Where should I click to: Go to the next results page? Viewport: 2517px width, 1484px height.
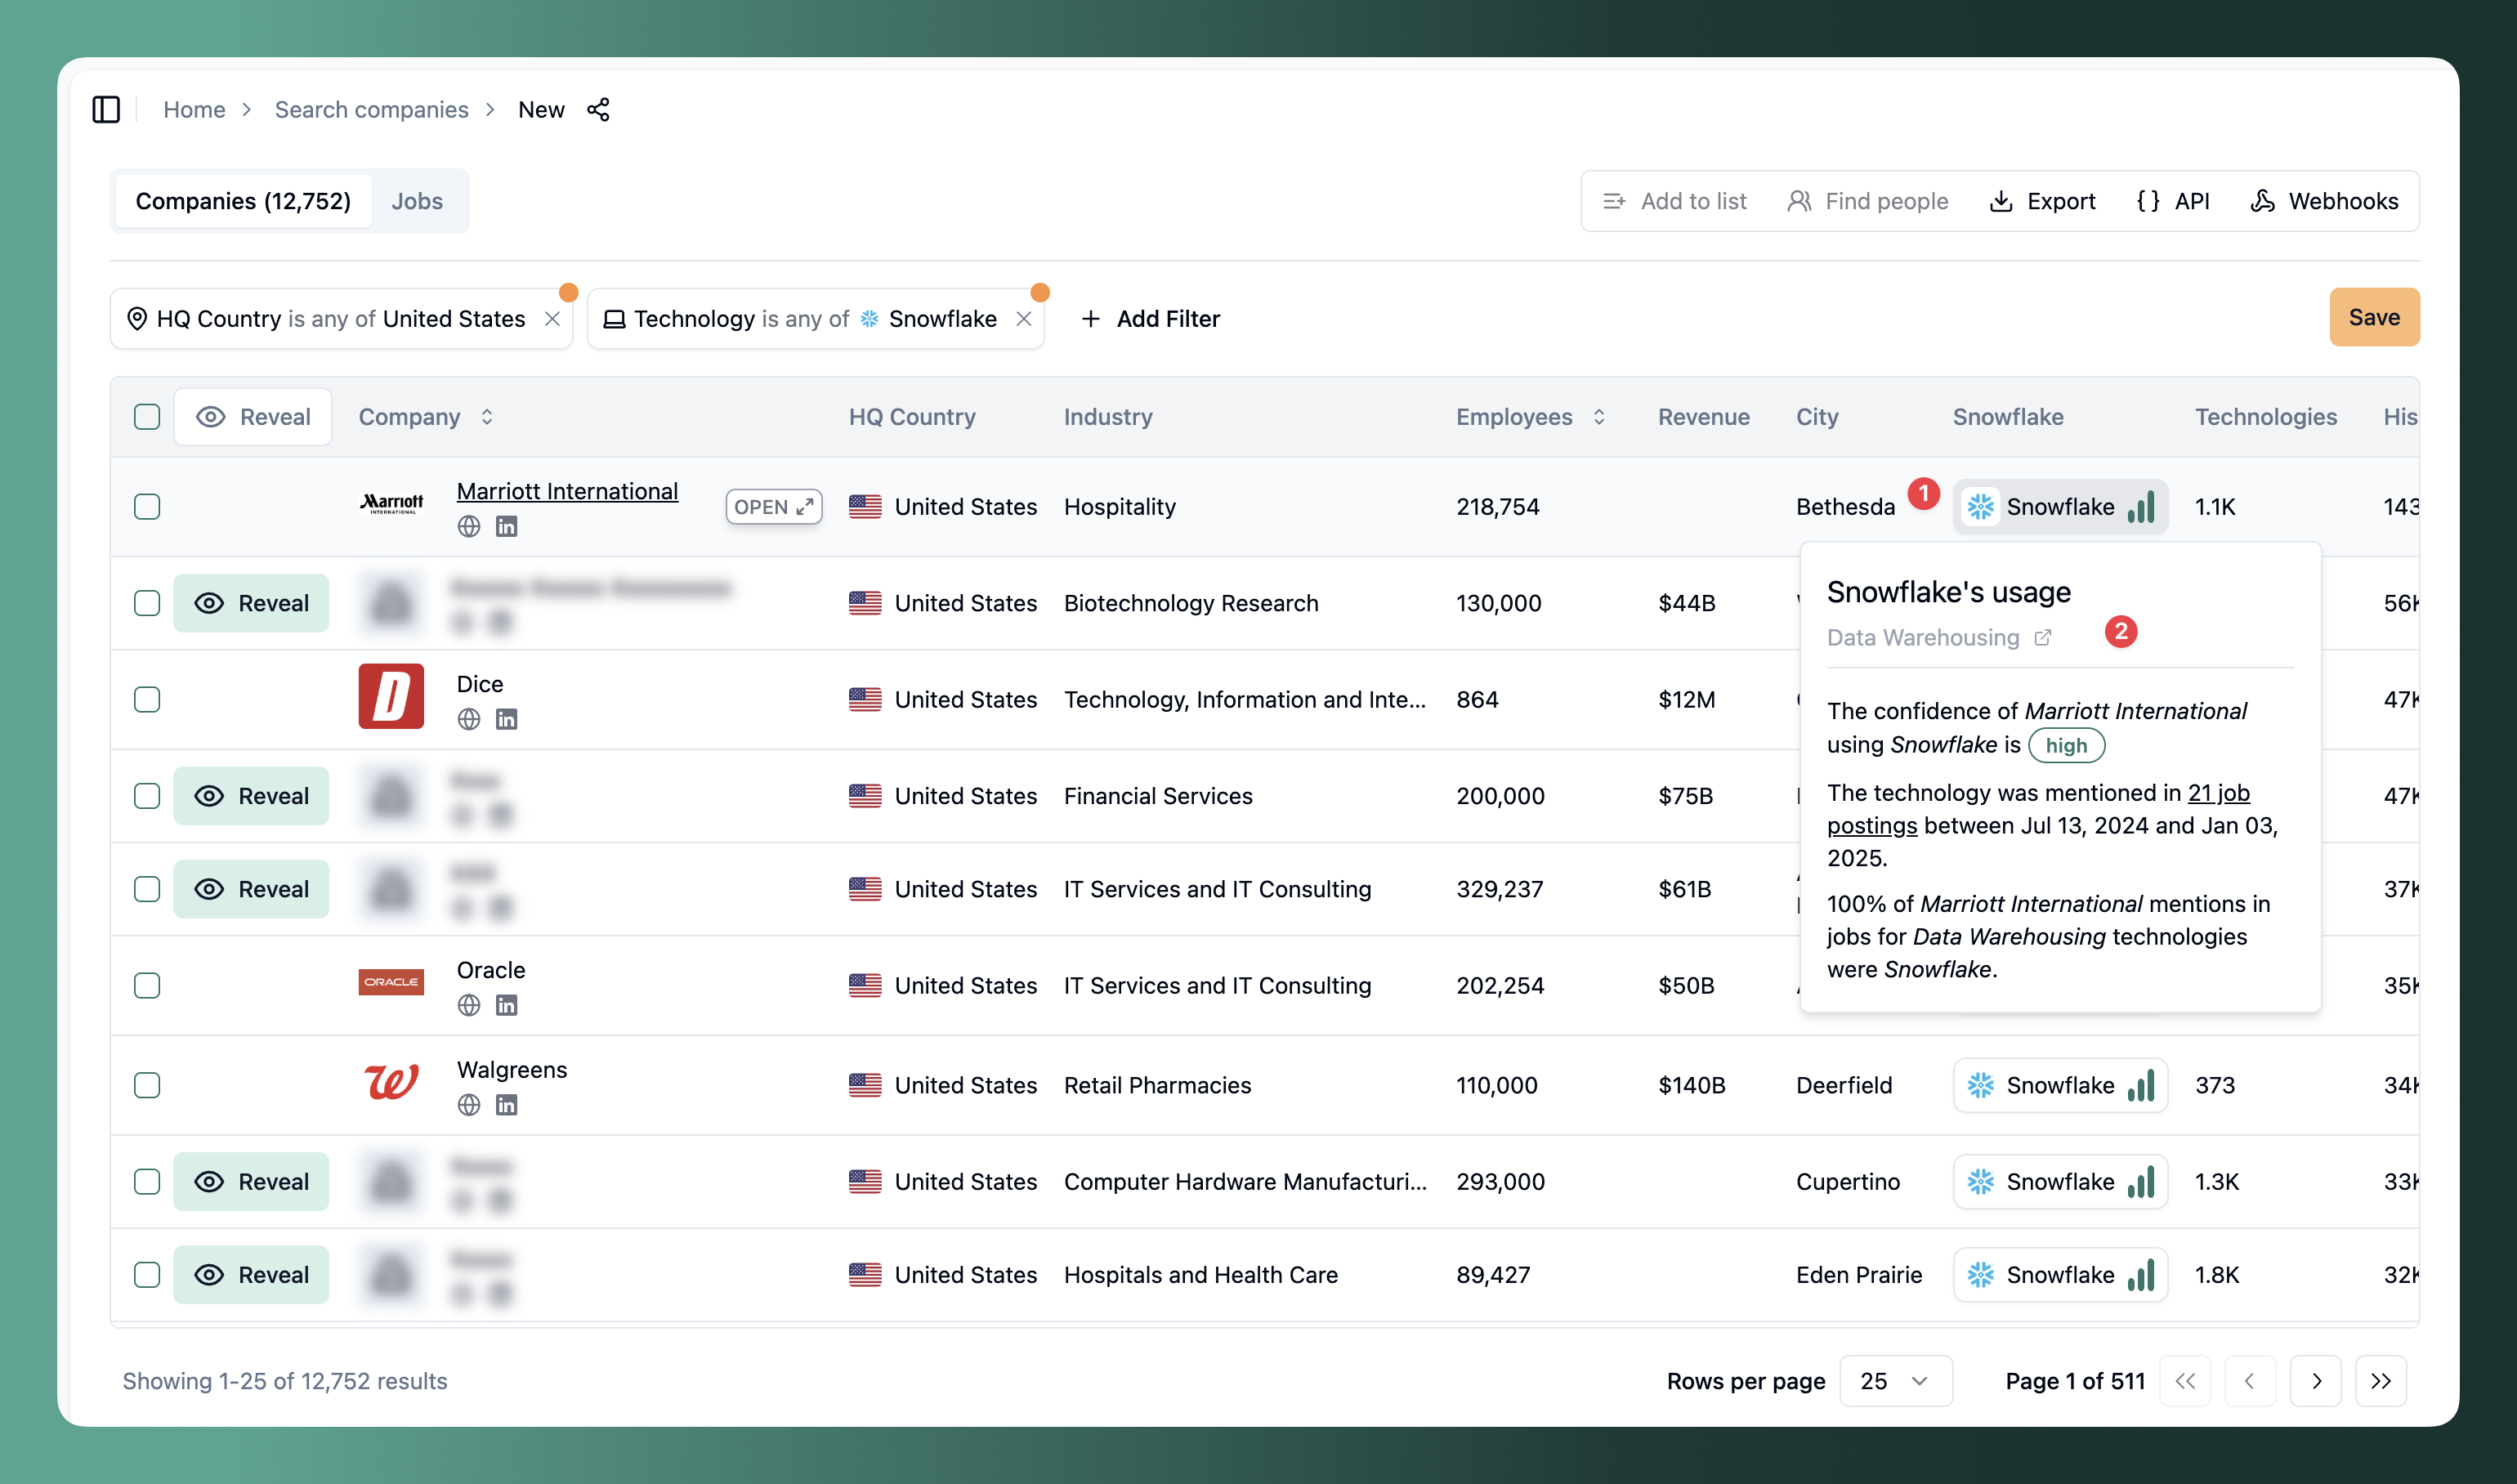2316,1381
